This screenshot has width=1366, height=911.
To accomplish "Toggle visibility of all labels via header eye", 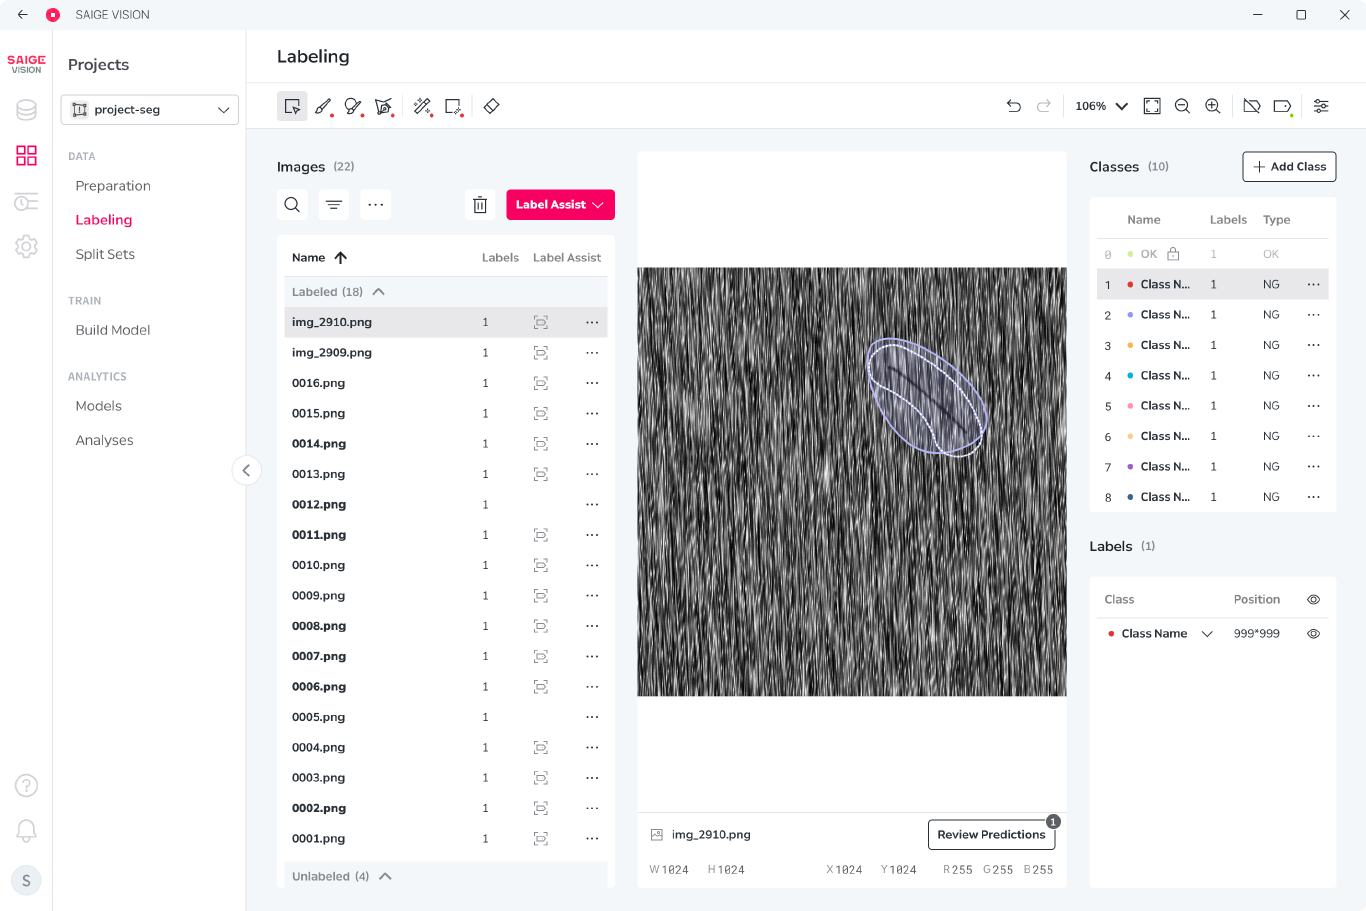I will [x=1314, y=600].
